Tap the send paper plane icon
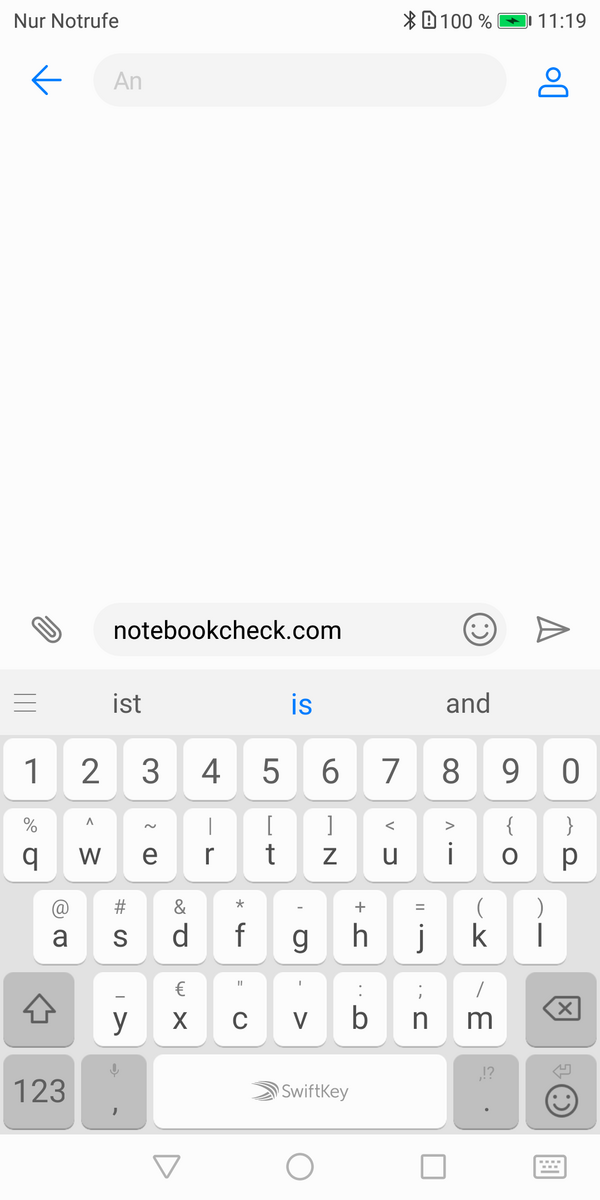The height and width of the screenshot is (1200, 600). (553, 629)
